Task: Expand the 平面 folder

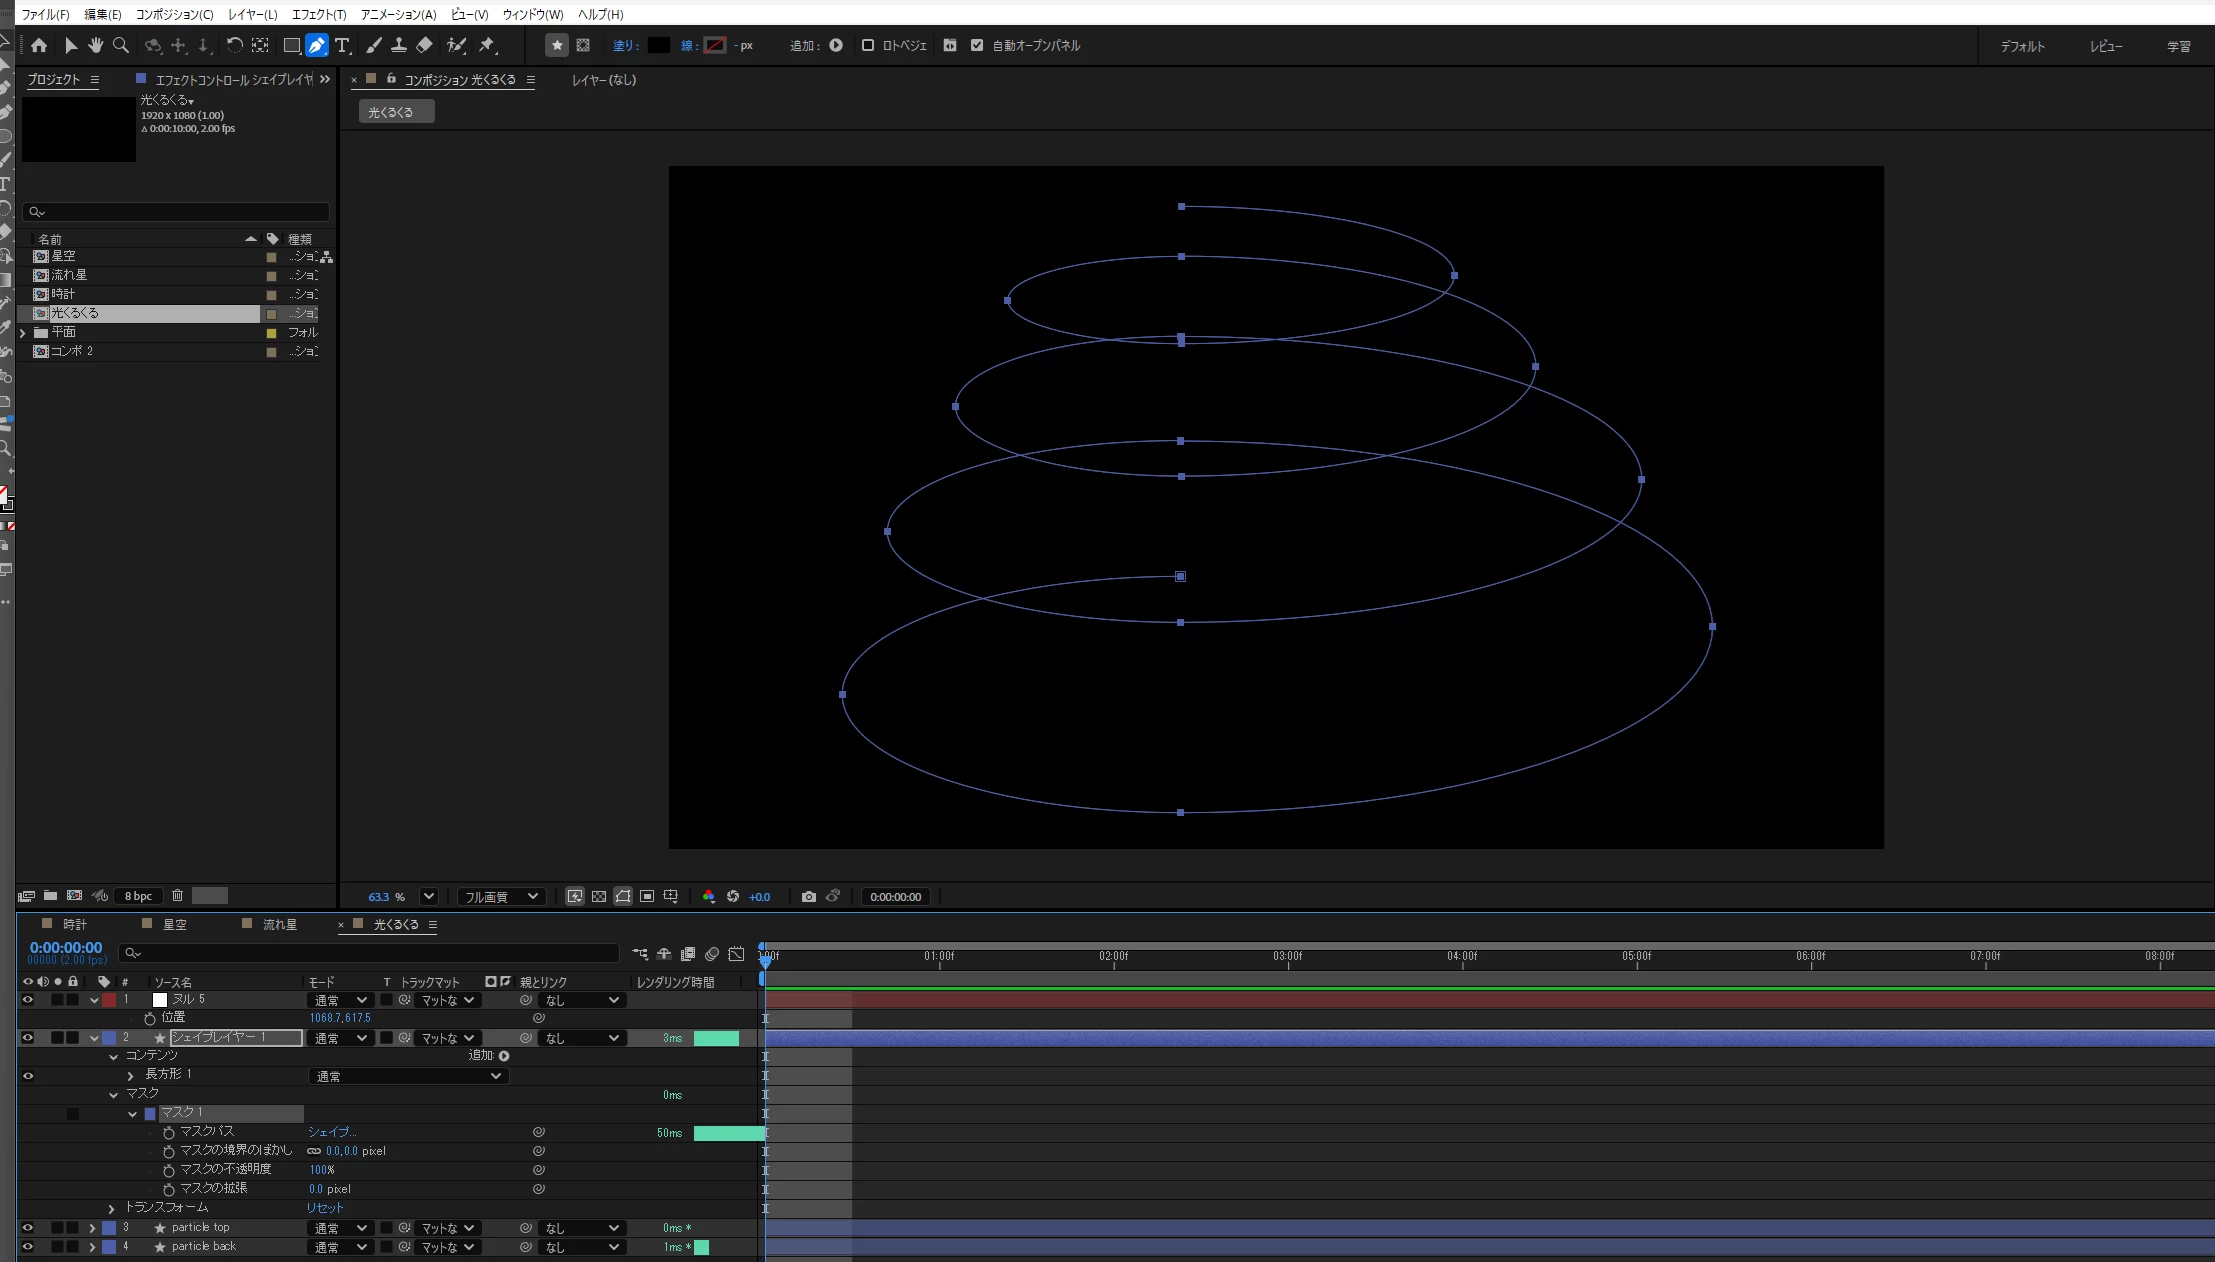Action: click(x=23, y=333)
